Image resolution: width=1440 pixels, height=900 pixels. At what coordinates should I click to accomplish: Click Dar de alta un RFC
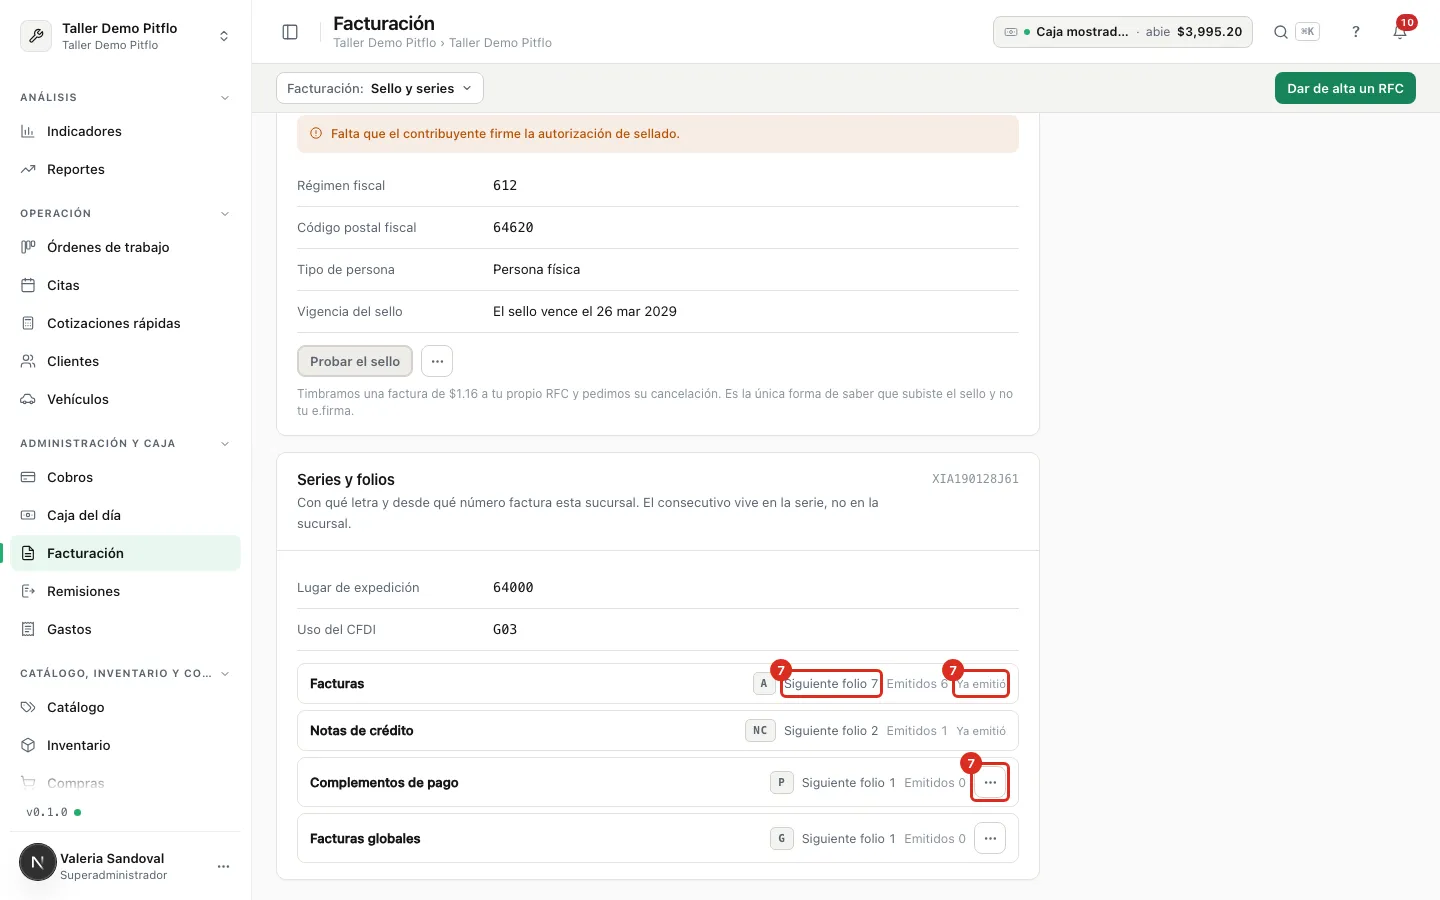pos(1345,88)
